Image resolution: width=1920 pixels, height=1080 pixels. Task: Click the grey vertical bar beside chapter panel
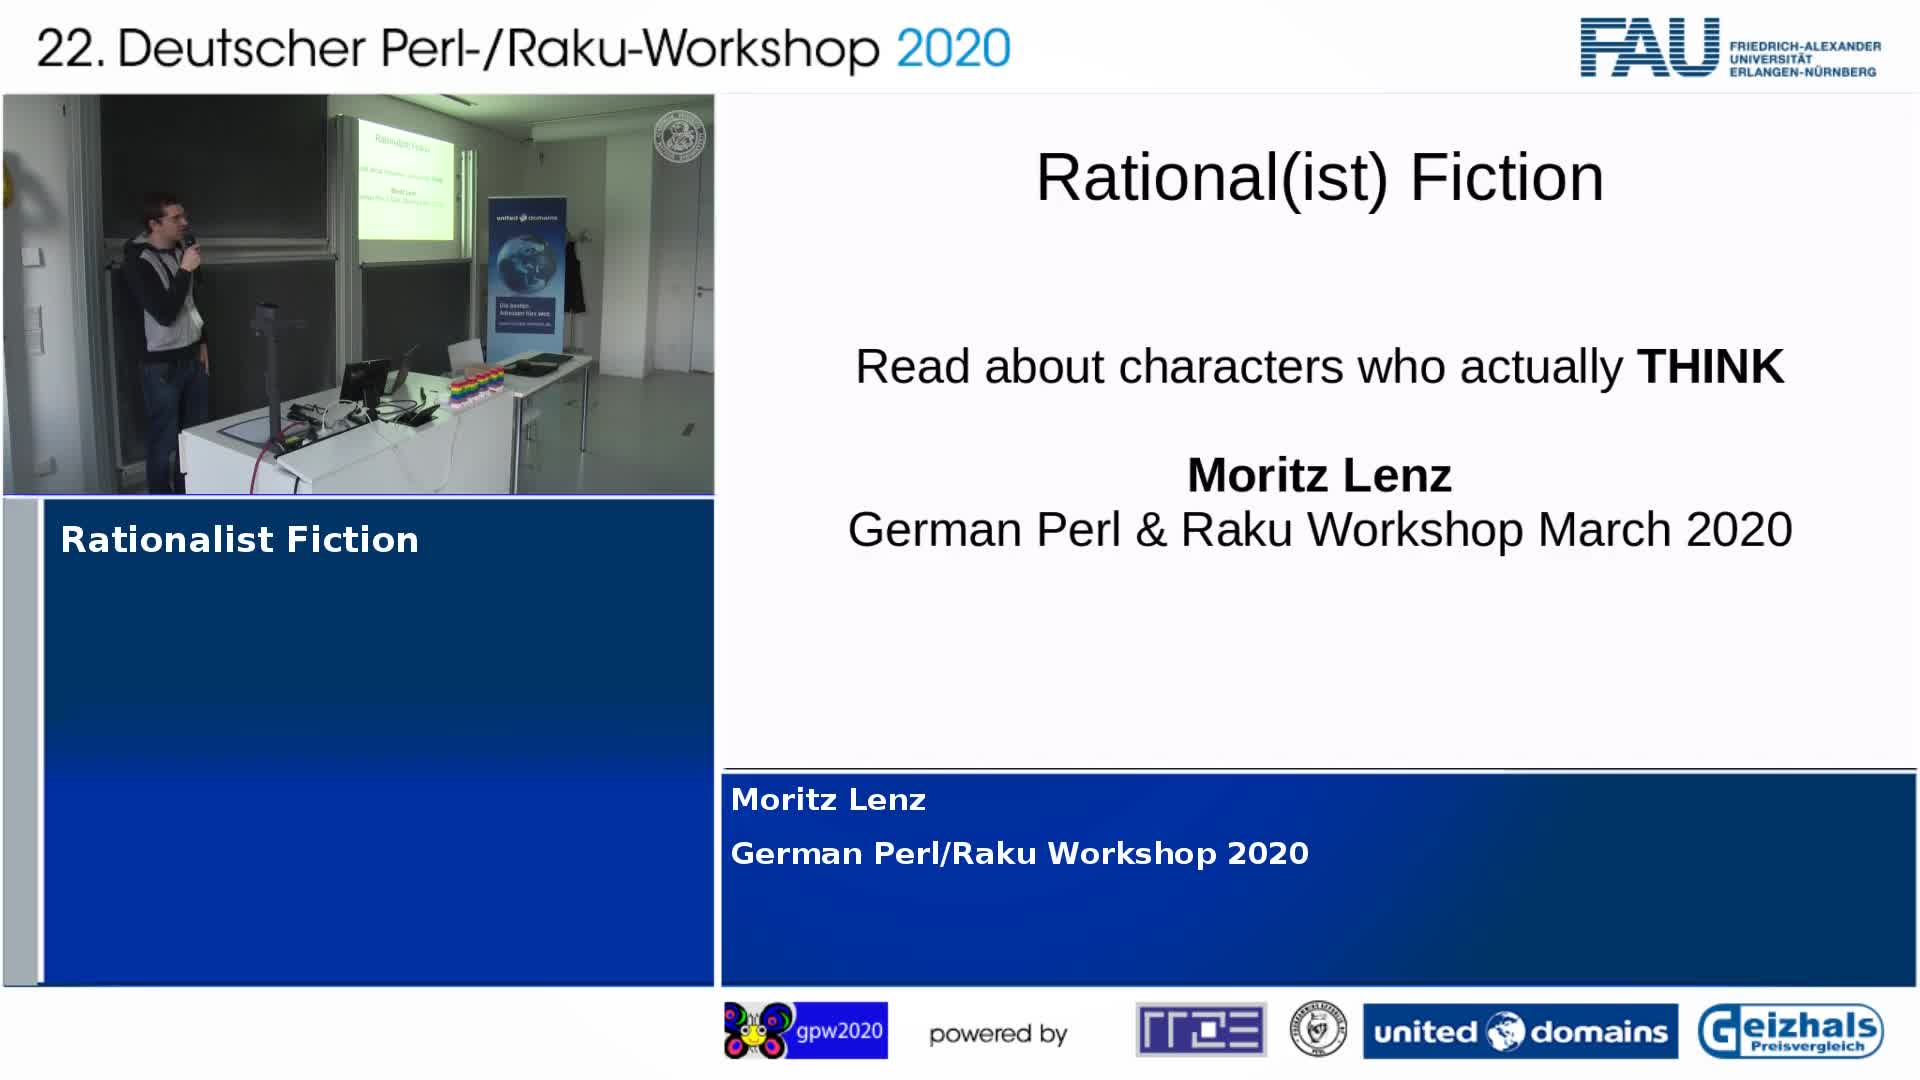coord(21,740)
